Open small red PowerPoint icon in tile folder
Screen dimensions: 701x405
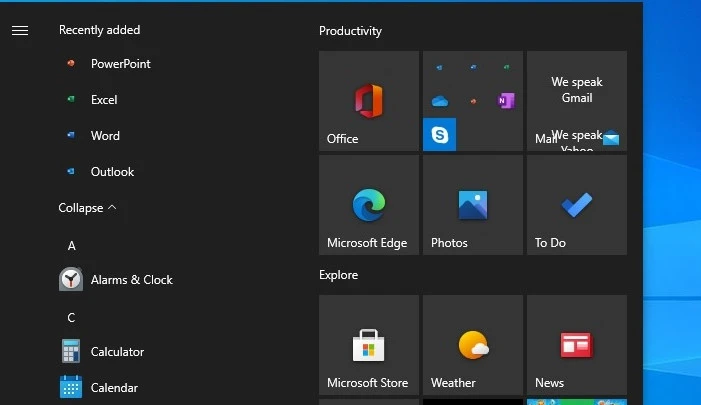(x=473, y=101)
